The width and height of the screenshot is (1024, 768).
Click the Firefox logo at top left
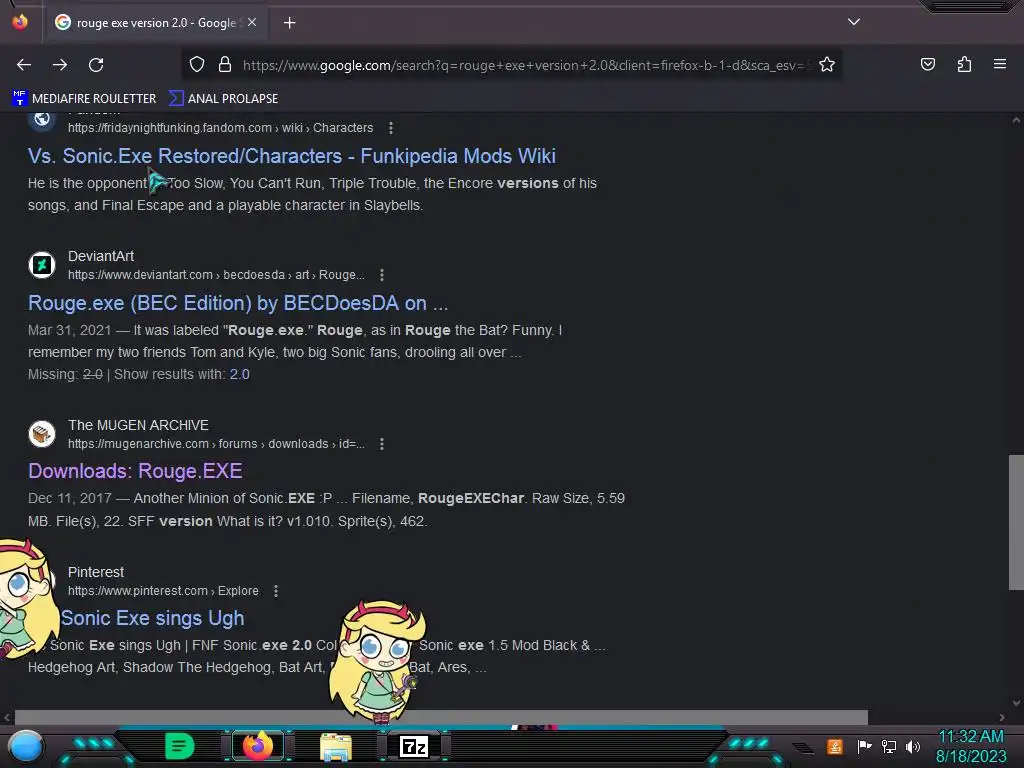coord(20,22)
